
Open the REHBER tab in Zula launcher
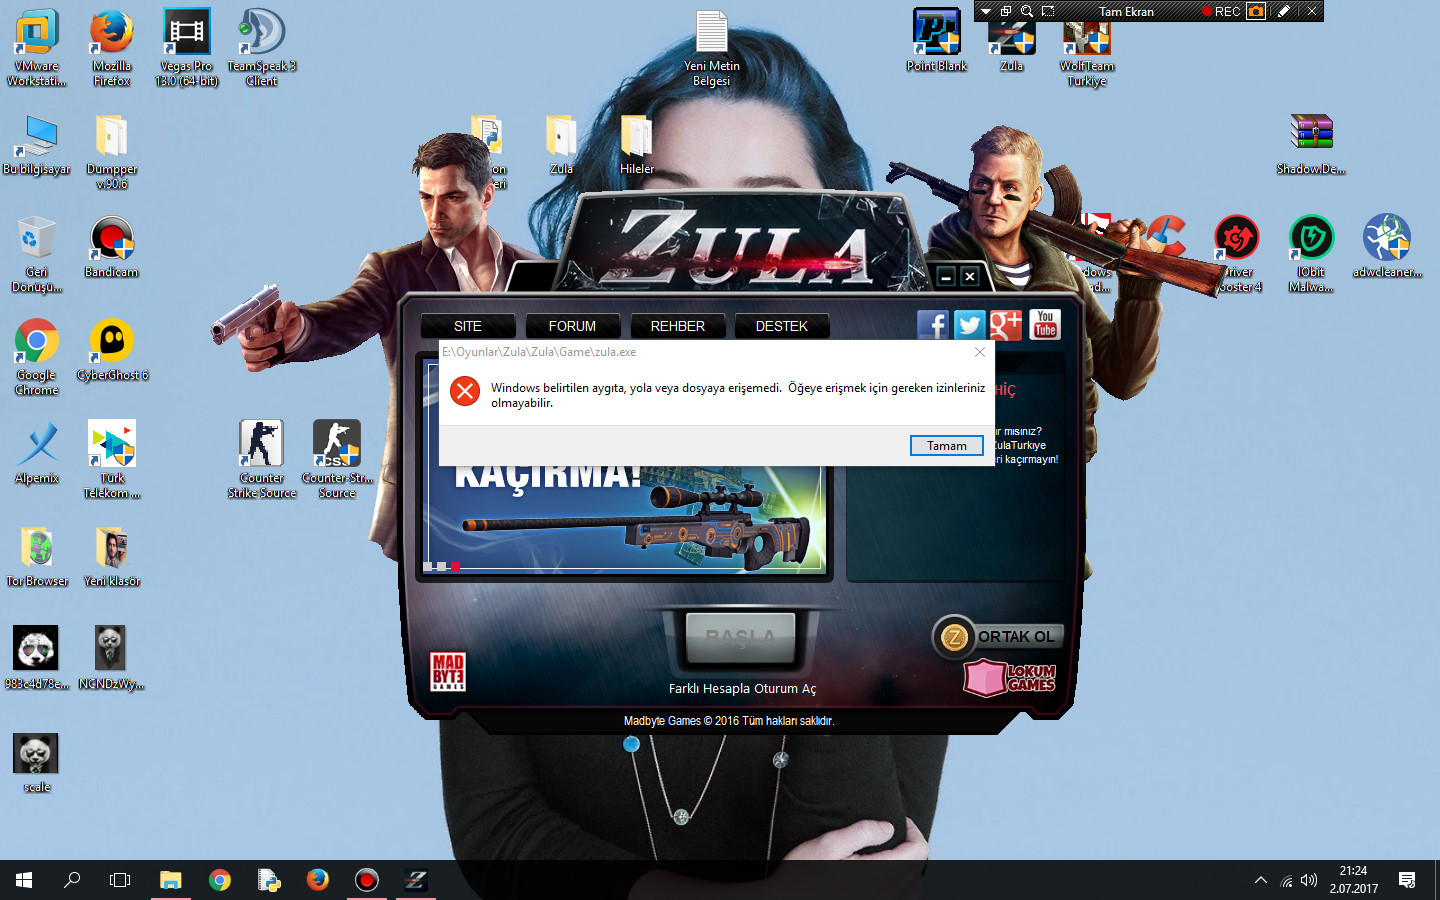[678, 326]
